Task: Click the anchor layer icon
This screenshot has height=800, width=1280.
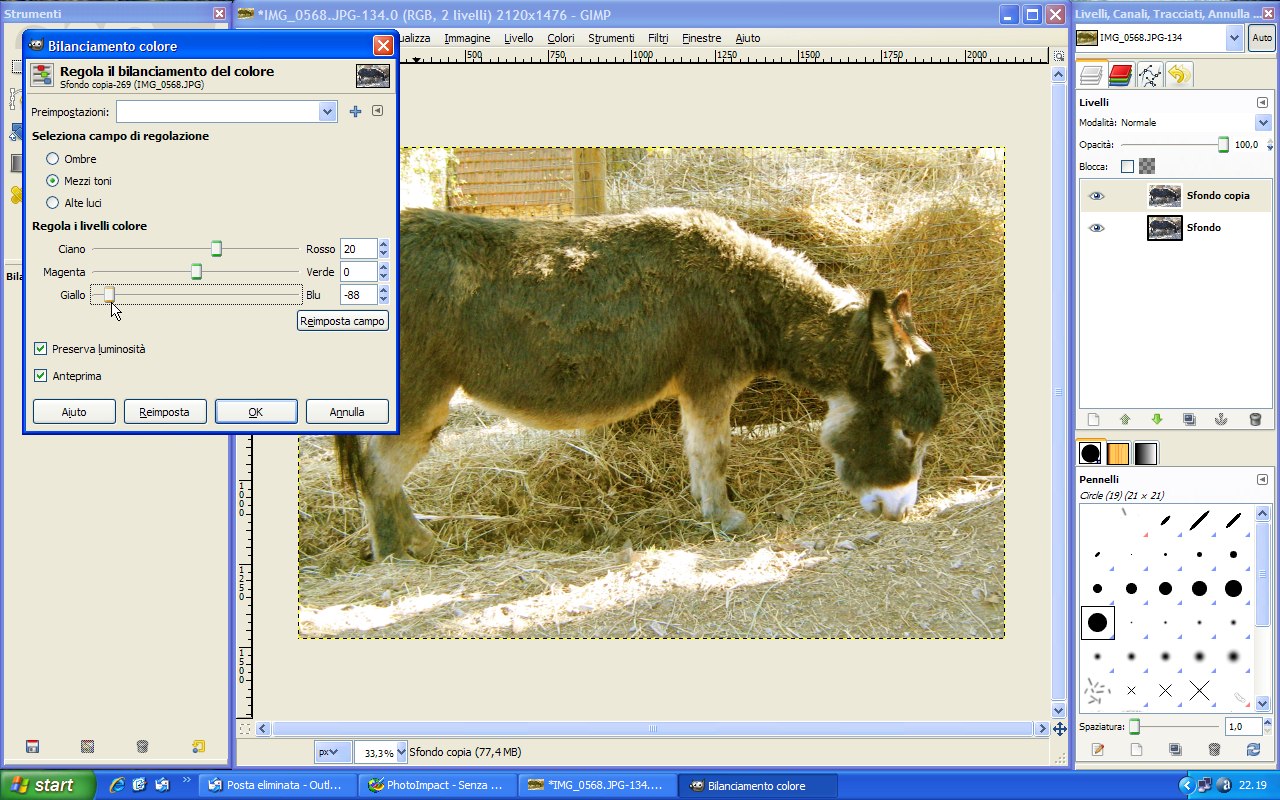Action: pyautogui.click(x=1220, y=420)
